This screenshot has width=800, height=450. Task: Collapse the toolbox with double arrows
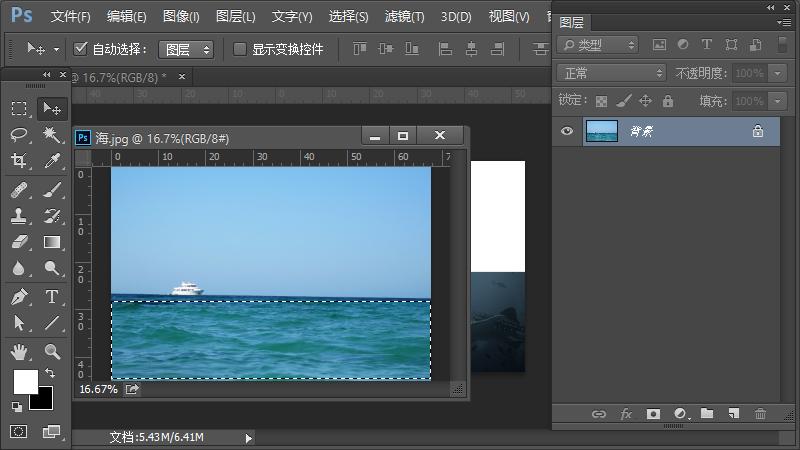46,74
